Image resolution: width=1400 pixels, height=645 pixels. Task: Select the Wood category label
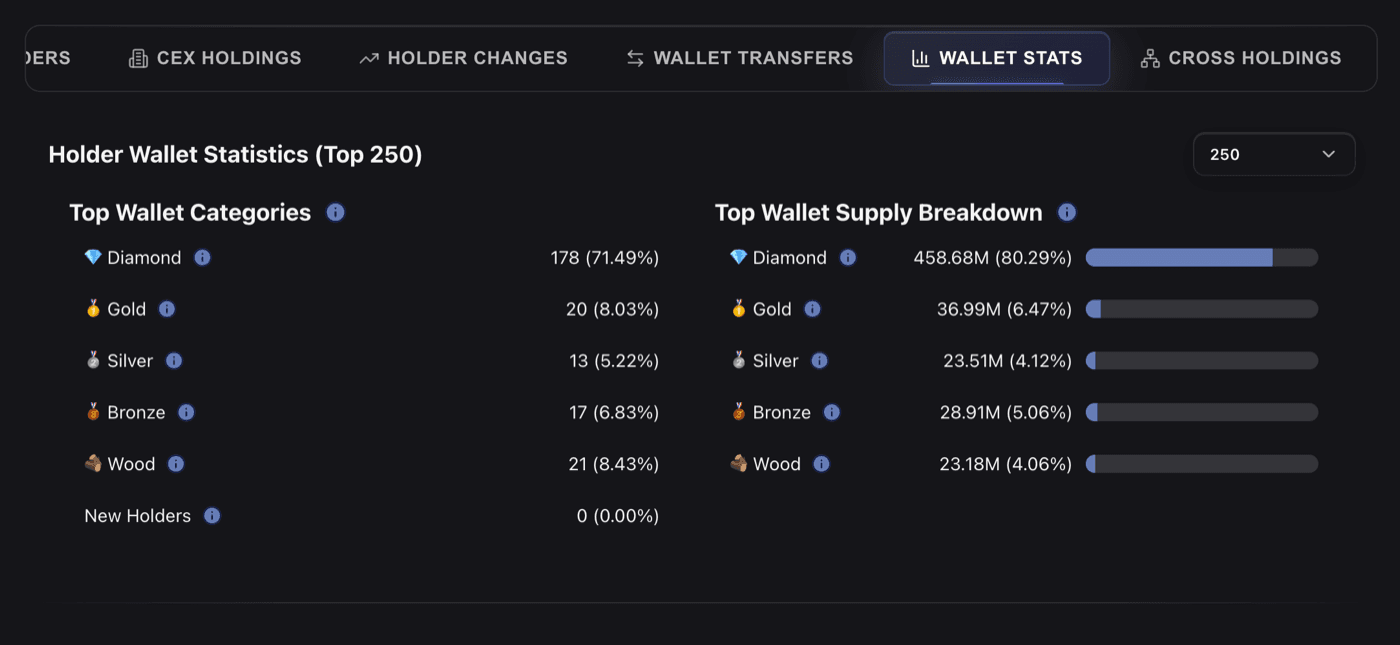tap(130, 464)
